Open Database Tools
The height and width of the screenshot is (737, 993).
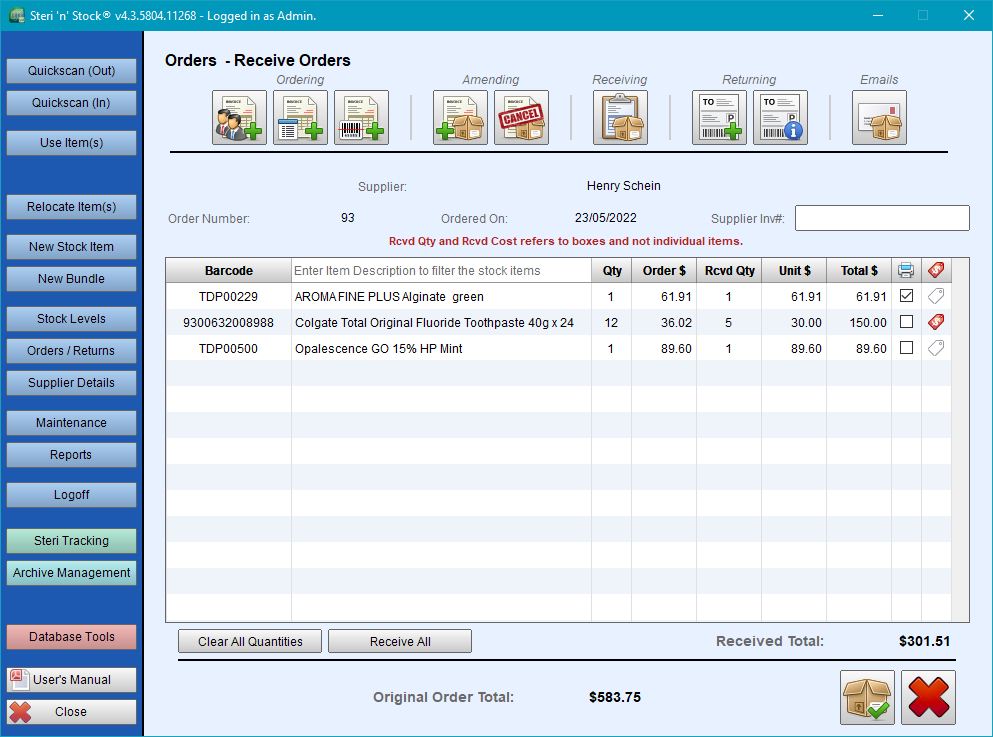coord(72,637)
